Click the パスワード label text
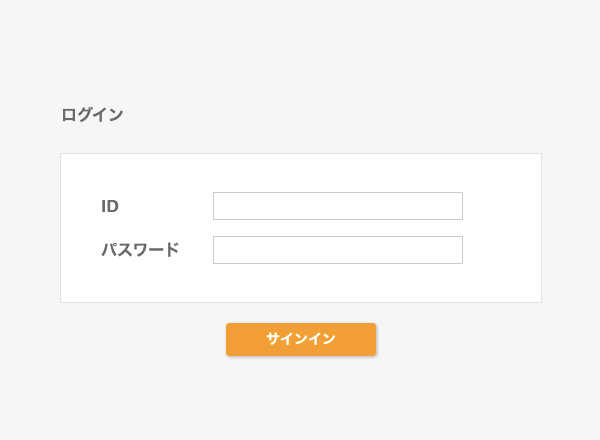The image size is (600, 440). [140, 250]
